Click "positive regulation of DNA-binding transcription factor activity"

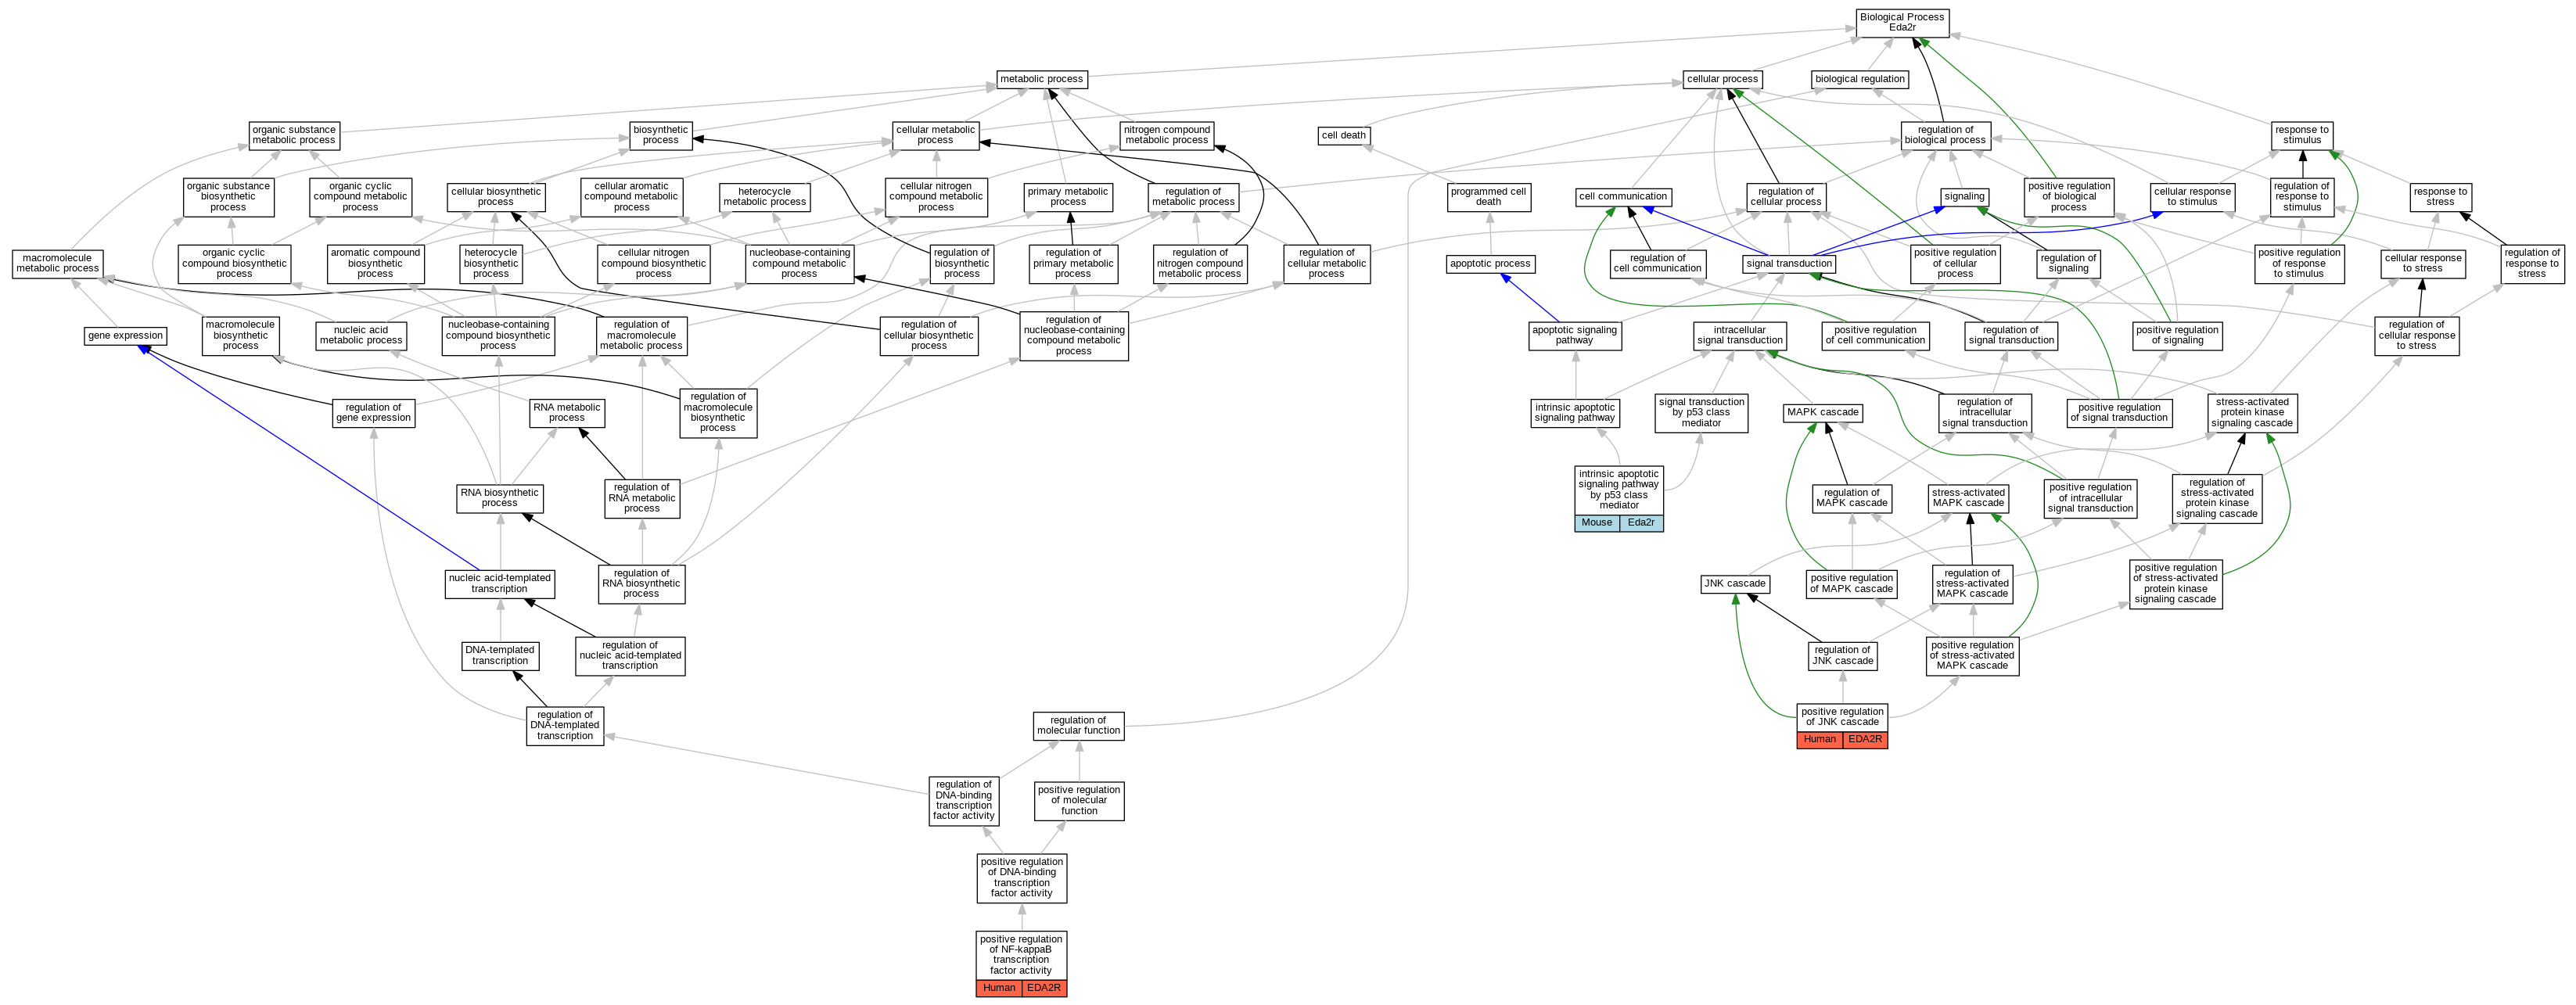click(1022, 878)
